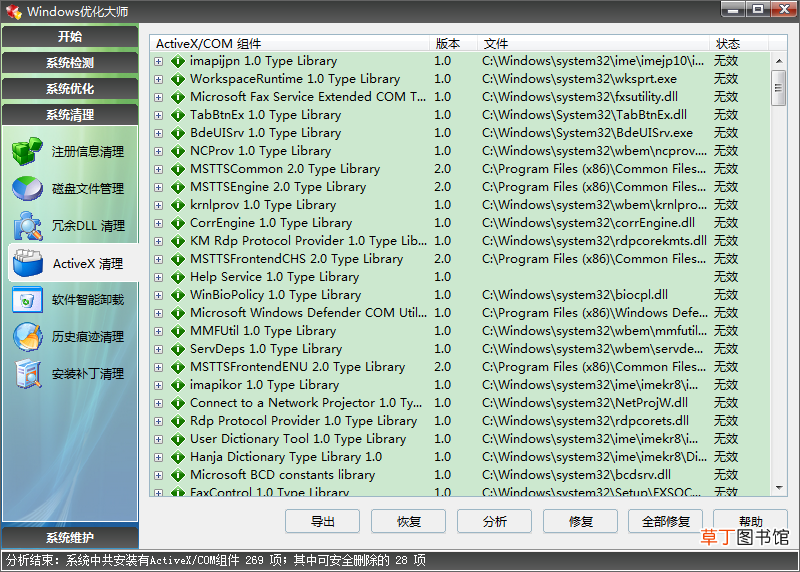The image size is (800, 572).
Task: Select path C:\Windows\system32\fxsutility.dll
Action: (580, 97)
